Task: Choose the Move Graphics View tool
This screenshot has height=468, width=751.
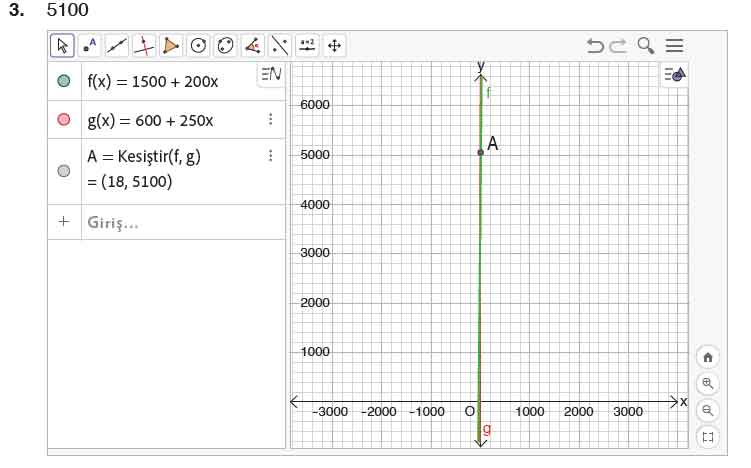Action: (334, 45)
